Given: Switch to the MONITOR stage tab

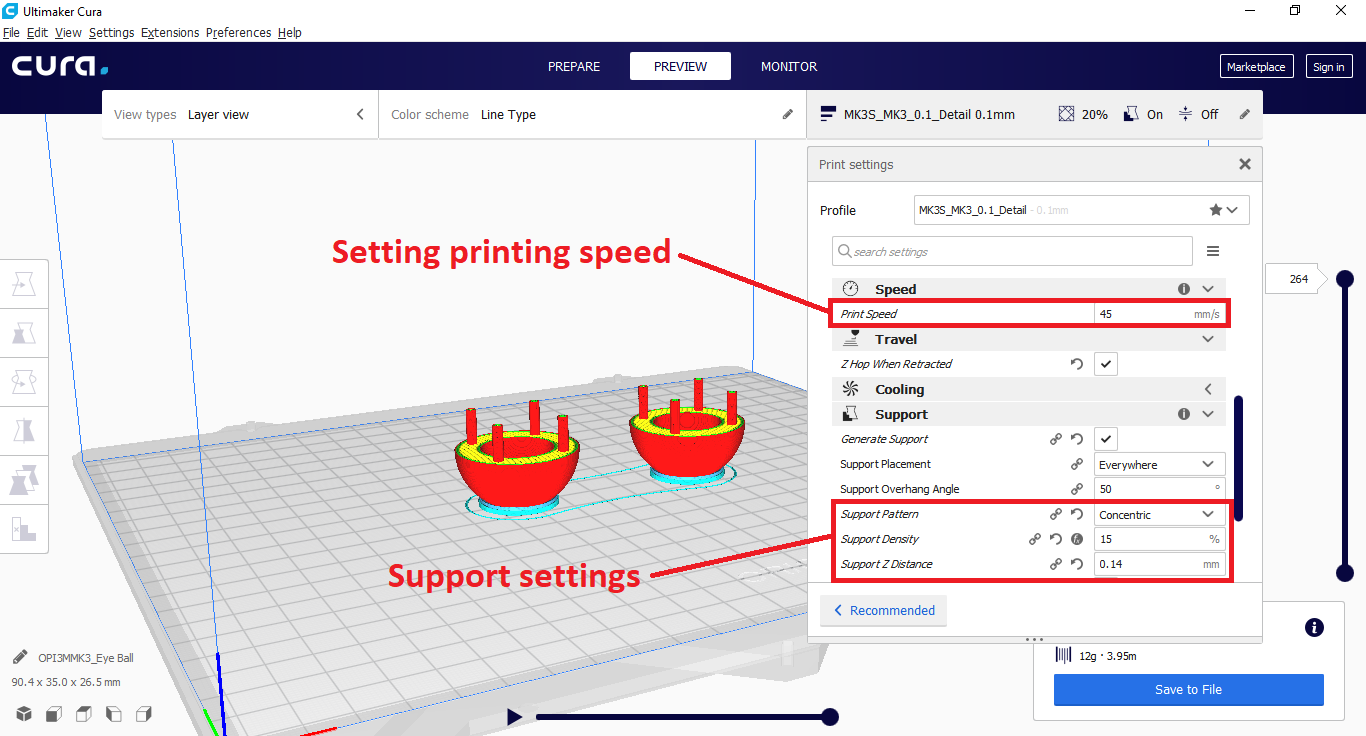Looking at the screenshot, I should pyautogui.click(x=789, y=67).
